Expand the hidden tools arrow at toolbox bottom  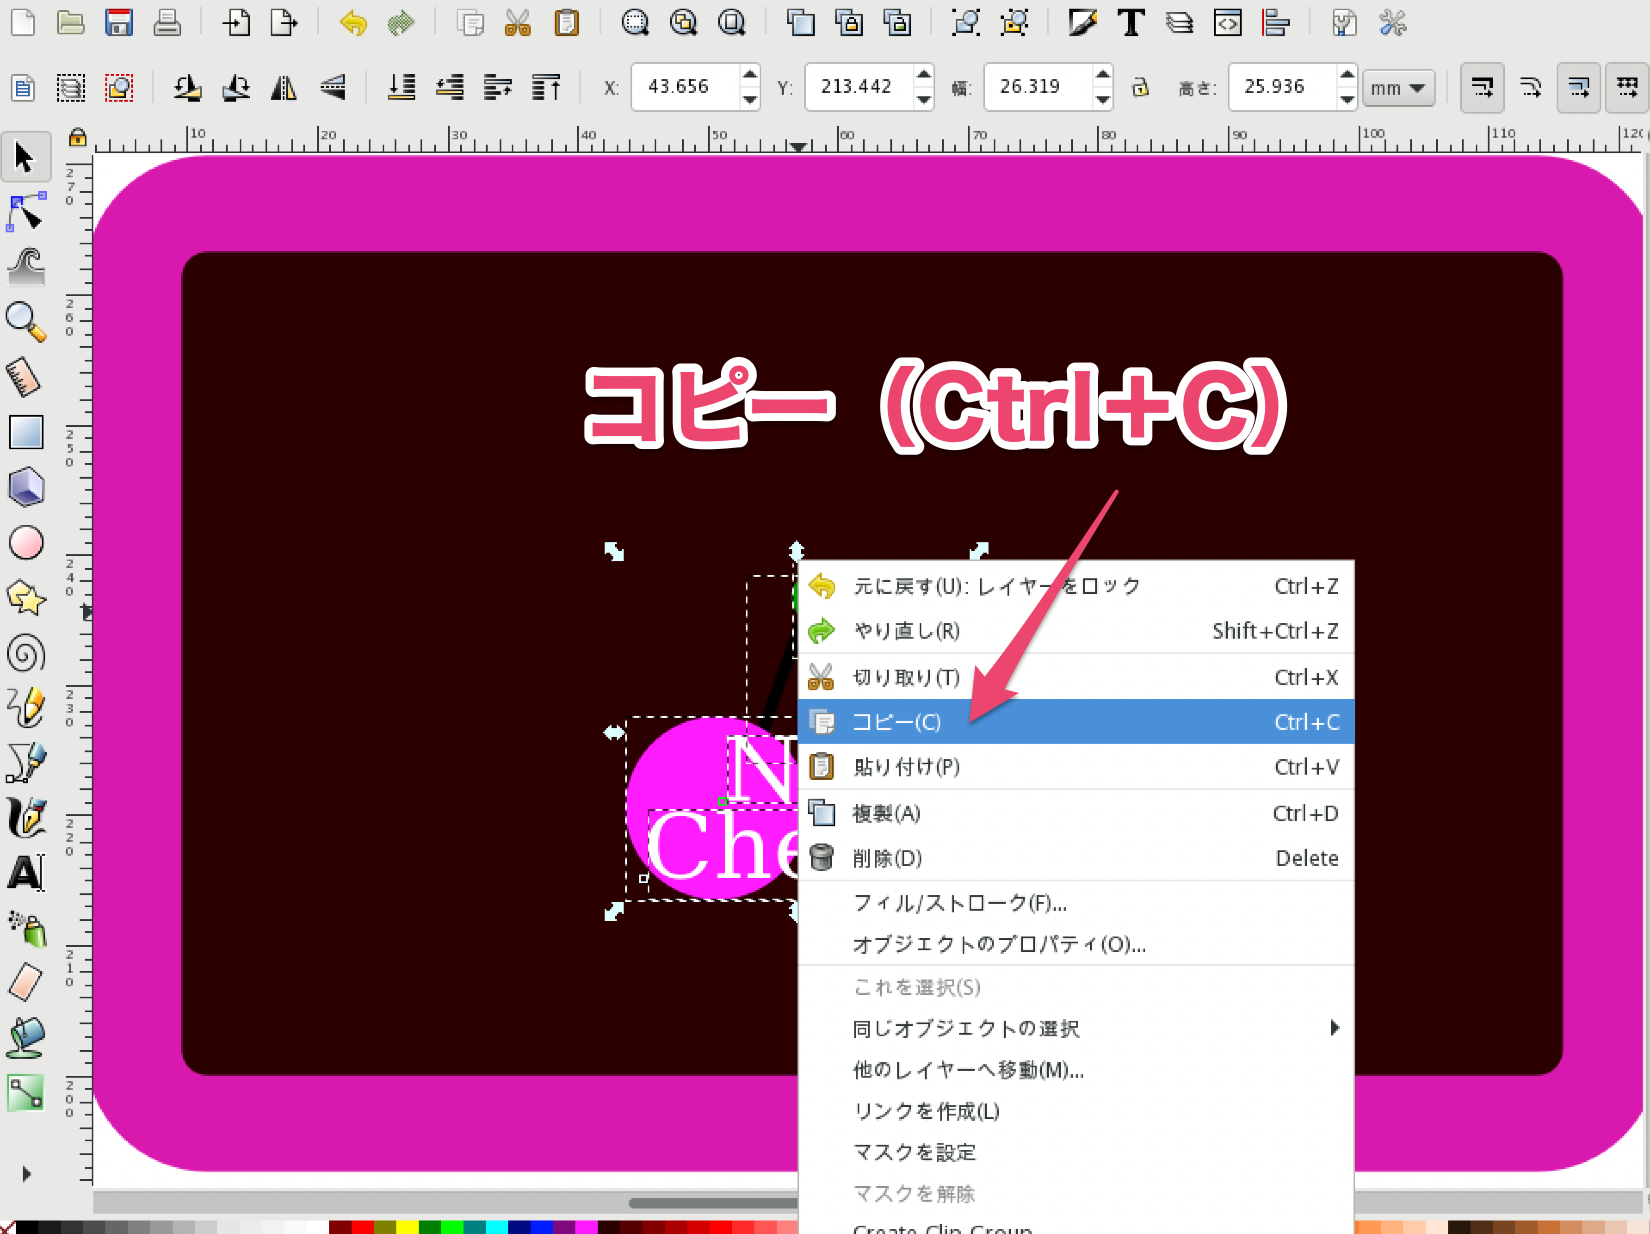(27, 1174)
